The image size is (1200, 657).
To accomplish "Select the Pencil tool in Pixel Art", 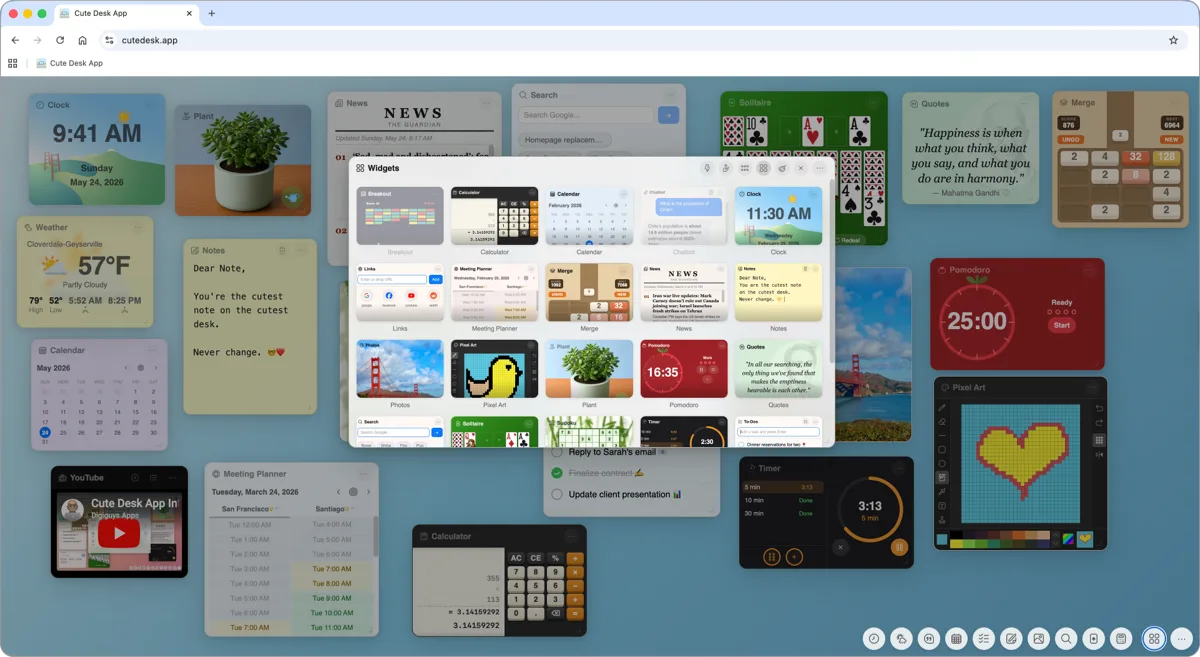I will pos(942,408).
